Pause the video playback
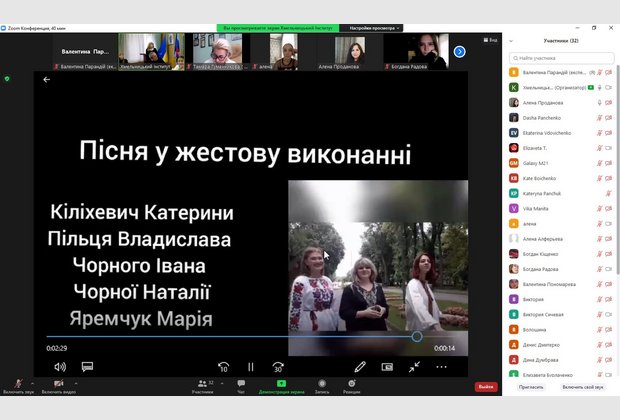The image size is (620, 420). pyautogui.click(x=251, y=367)
